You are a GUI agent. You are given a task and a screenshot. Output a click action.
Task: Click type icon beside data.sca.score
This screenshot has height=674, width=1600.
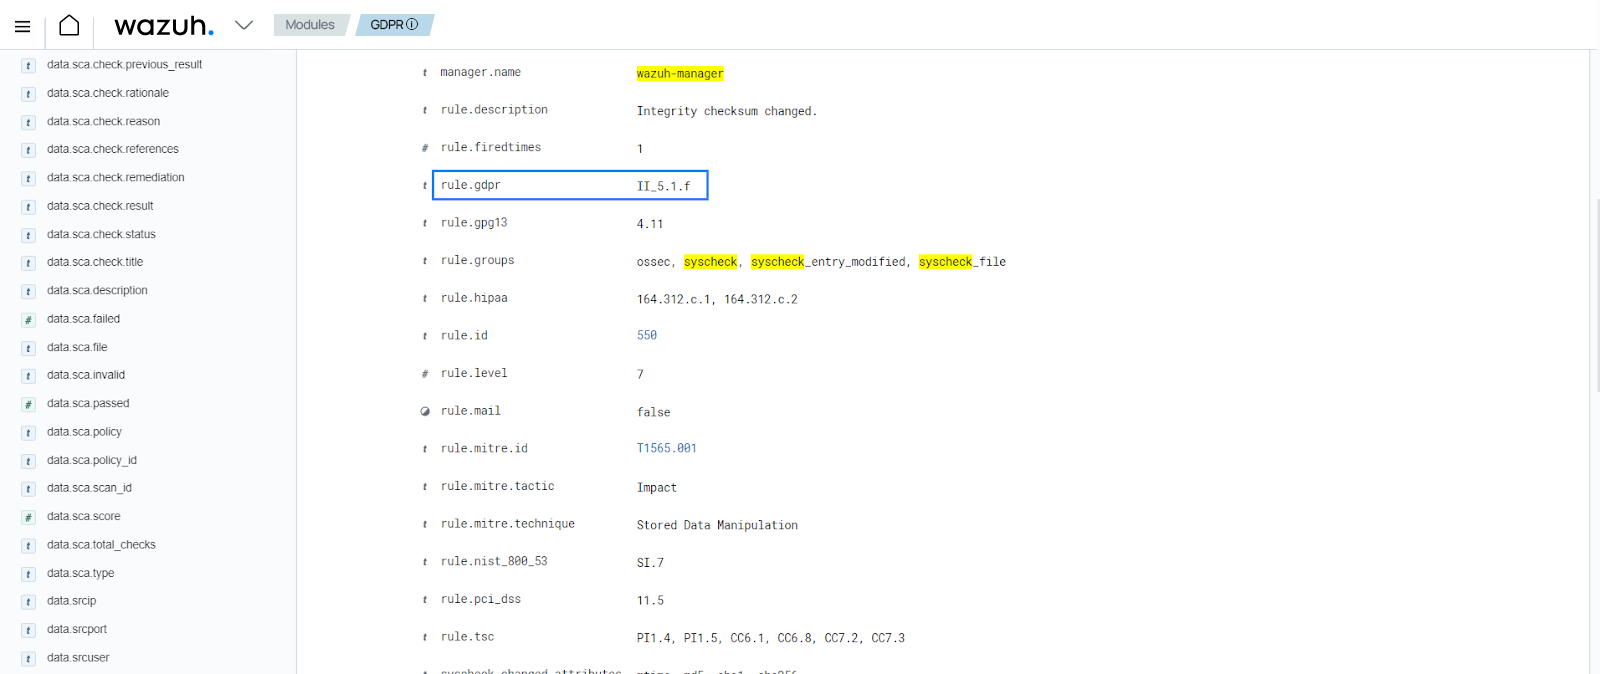coord(28,517)
